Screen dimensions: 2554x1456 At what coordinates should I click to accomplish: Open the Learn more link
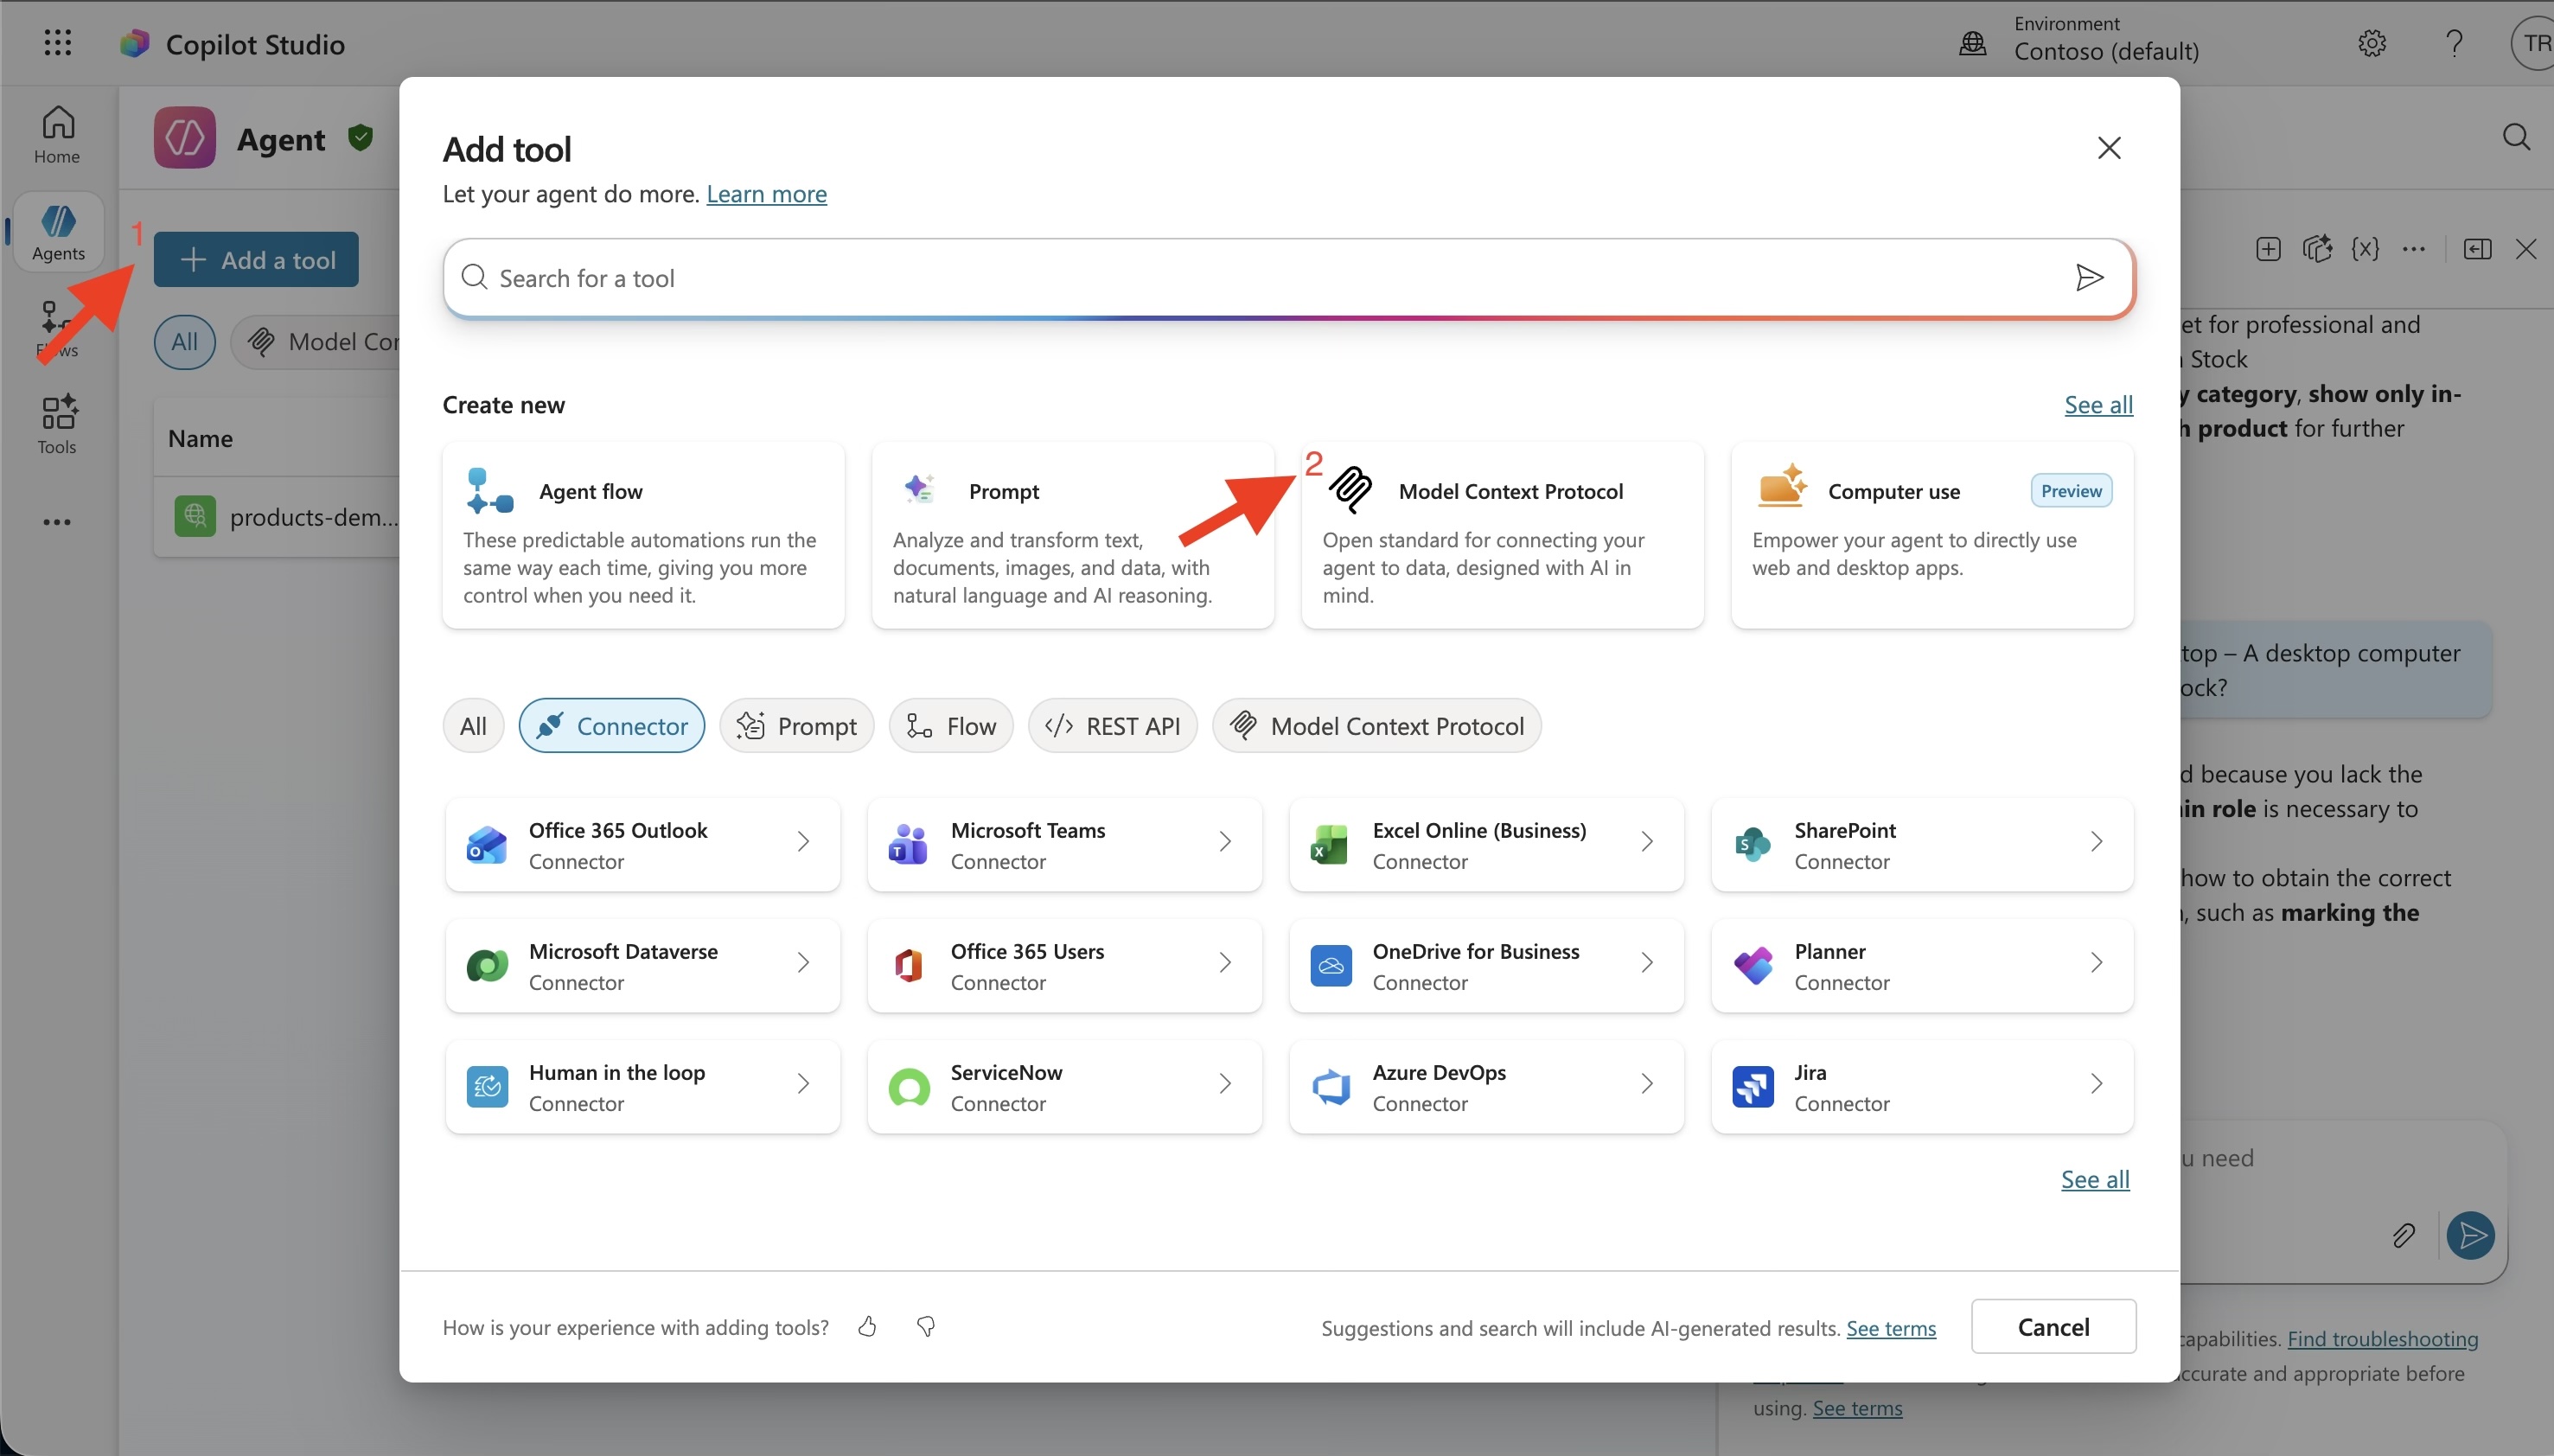coord(766,194)
